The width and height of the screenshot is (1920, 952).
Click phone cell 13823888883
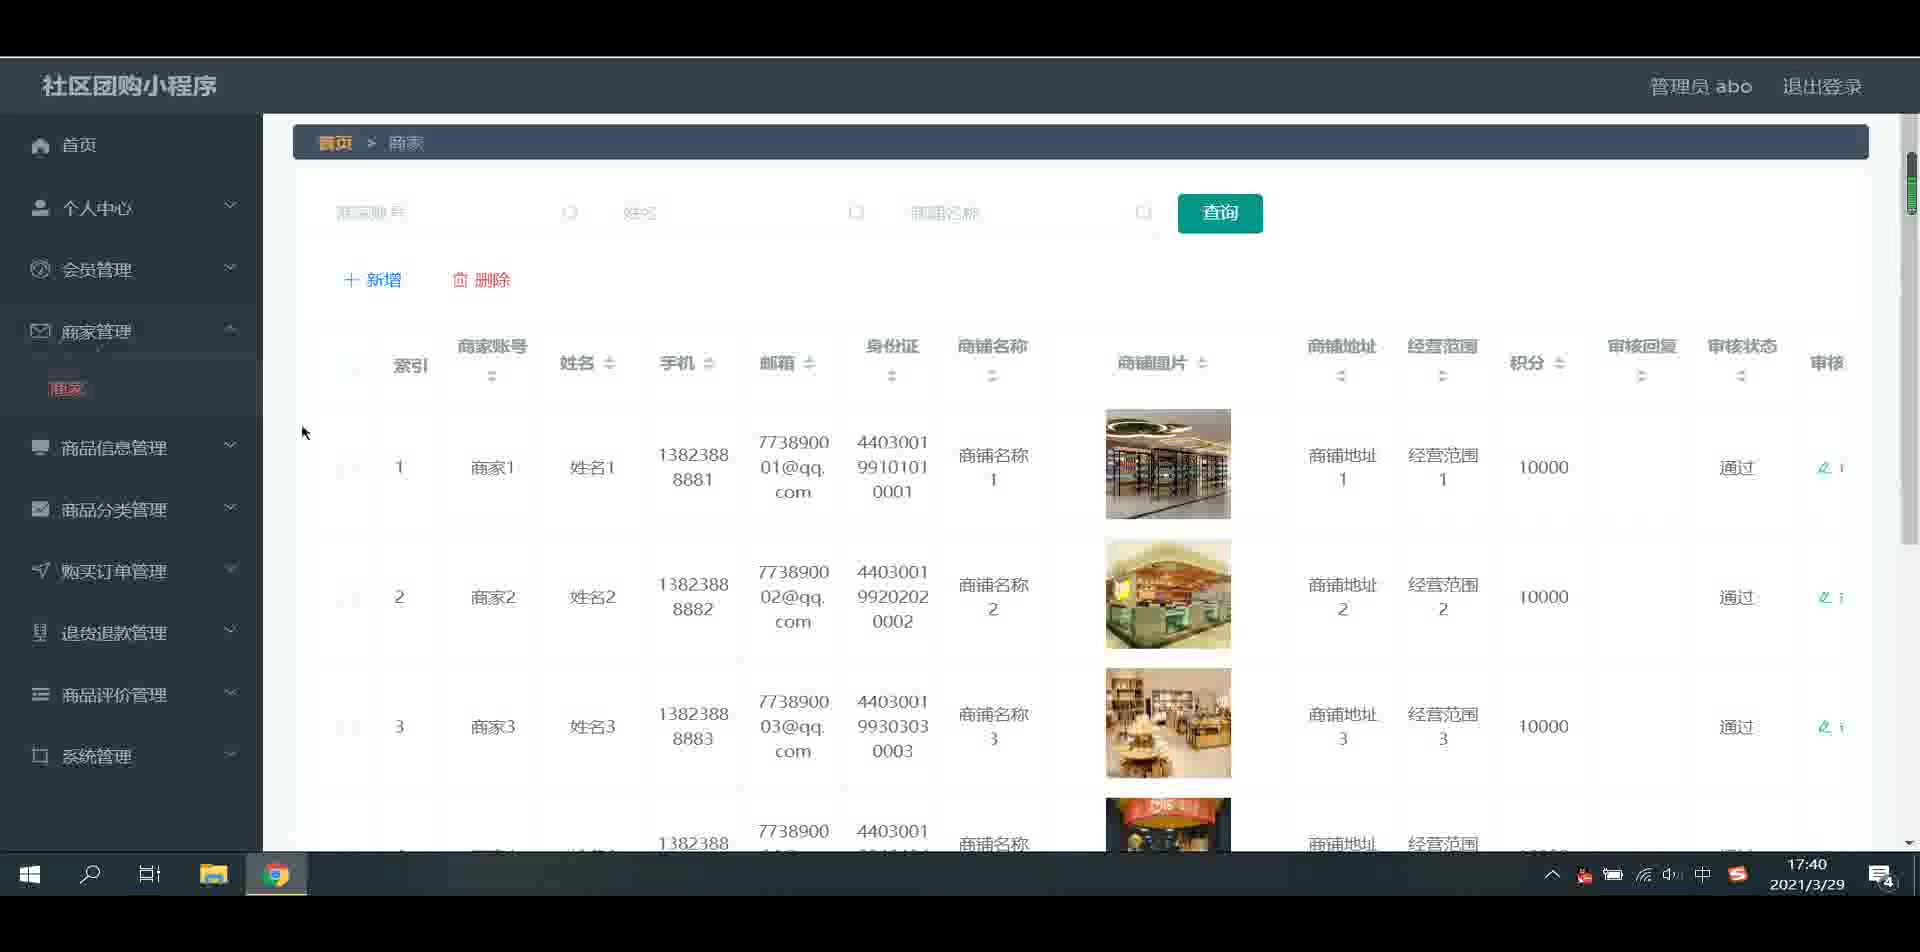pos(693,727)
